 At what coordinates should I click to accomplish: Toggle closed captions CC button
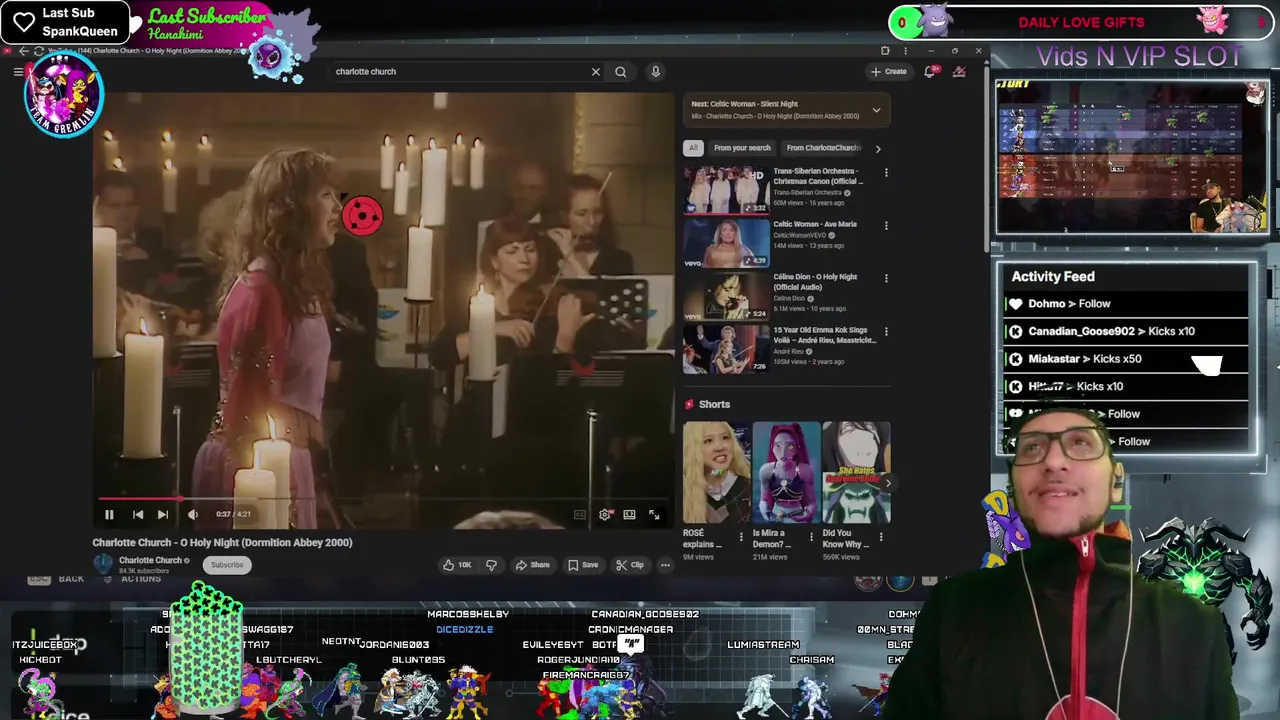click(580, 514)
